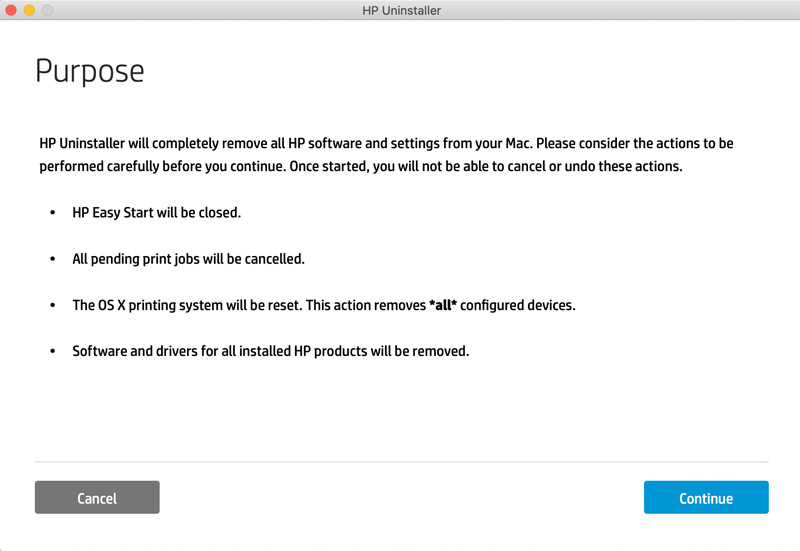Screen dimensions: 800x551
Task: Cancel the HP Uninstaller
Action: 97,497
